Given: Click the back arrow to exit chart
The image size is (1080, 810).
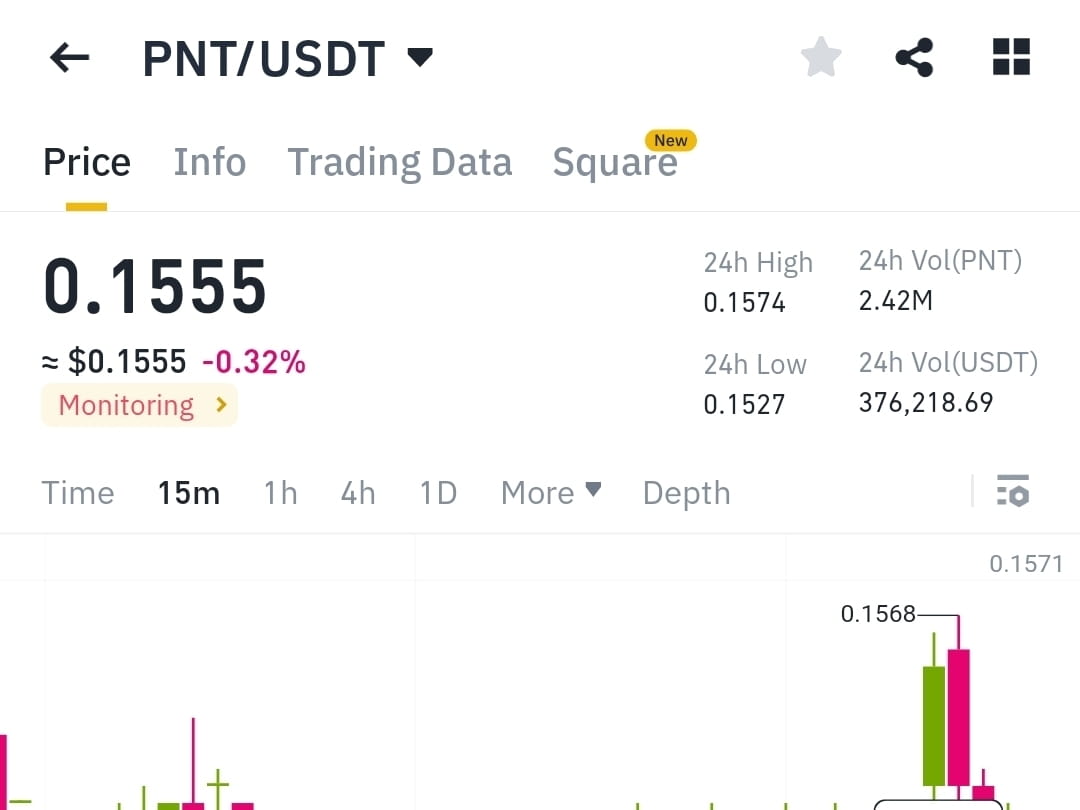Looking at the screenshot, I should coord(68,57).
